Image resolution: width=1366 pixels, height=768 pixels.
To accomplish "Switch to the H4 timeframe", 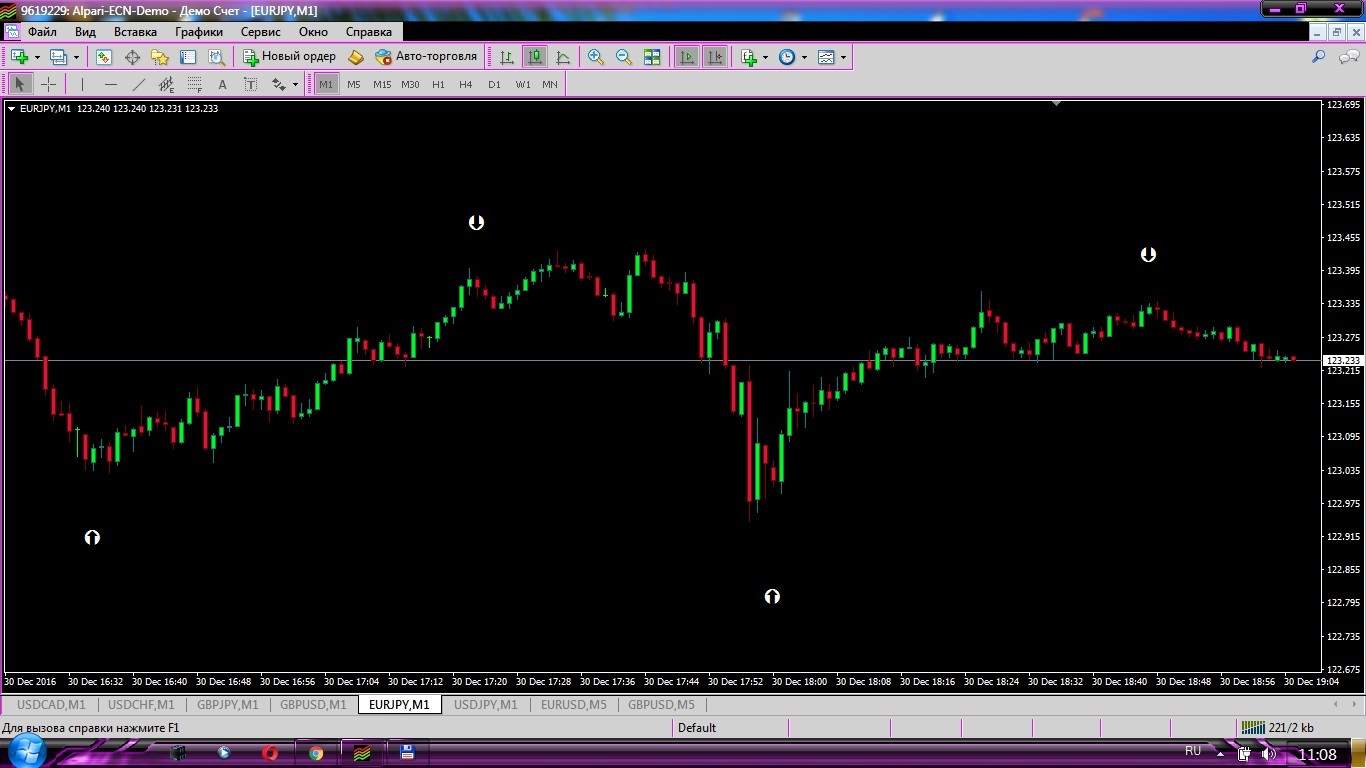I will [466, 85].
